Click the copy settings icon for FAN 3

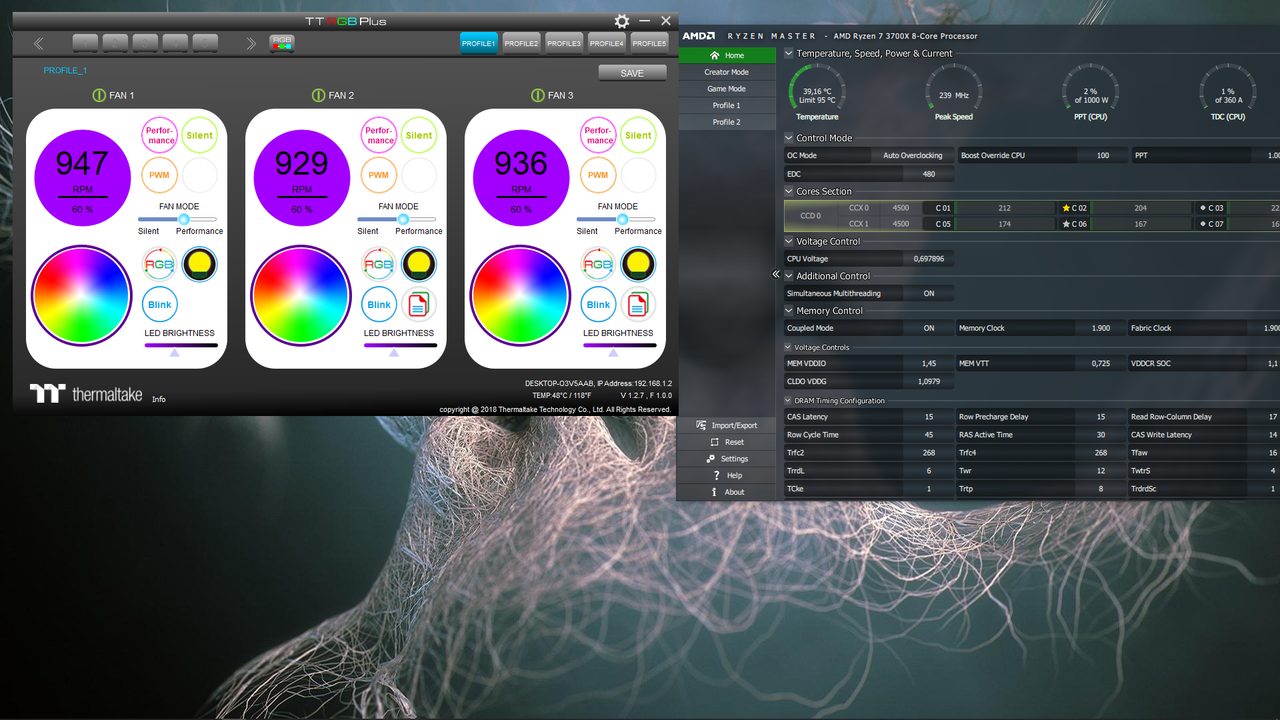[x=638, y=304]
